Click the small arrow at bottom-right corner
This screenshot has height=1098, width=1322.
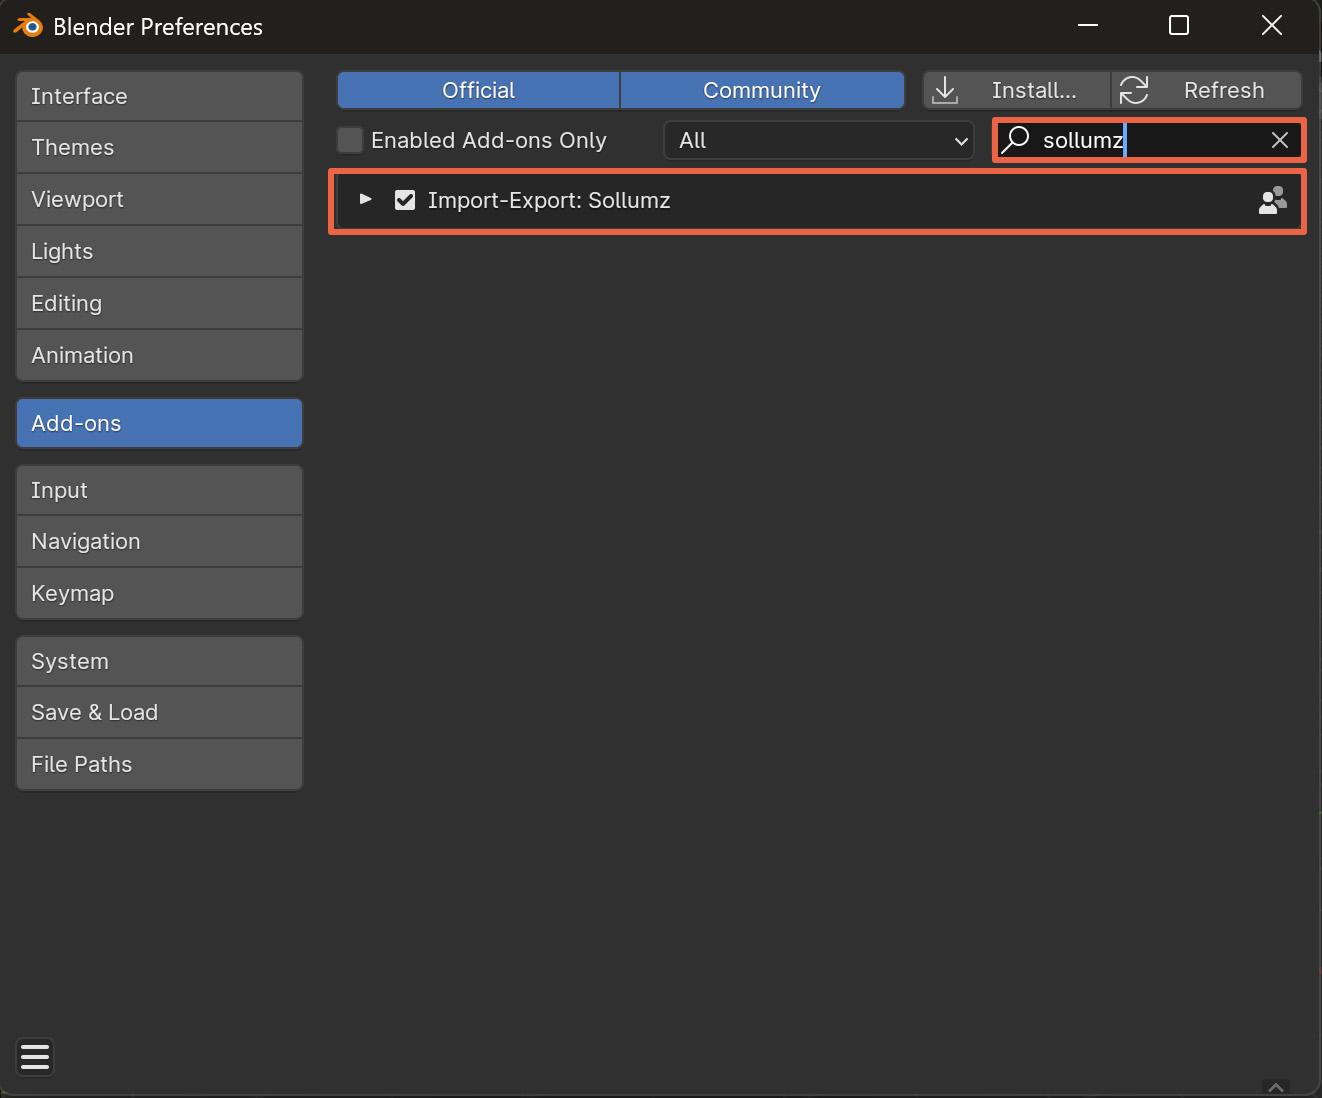click(x=1275, y=1087)
